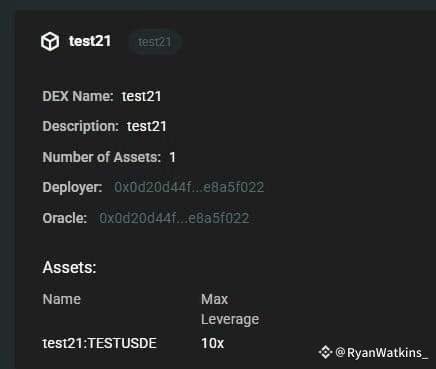Click the cube icon beside test21 title

tap(50, 42)
